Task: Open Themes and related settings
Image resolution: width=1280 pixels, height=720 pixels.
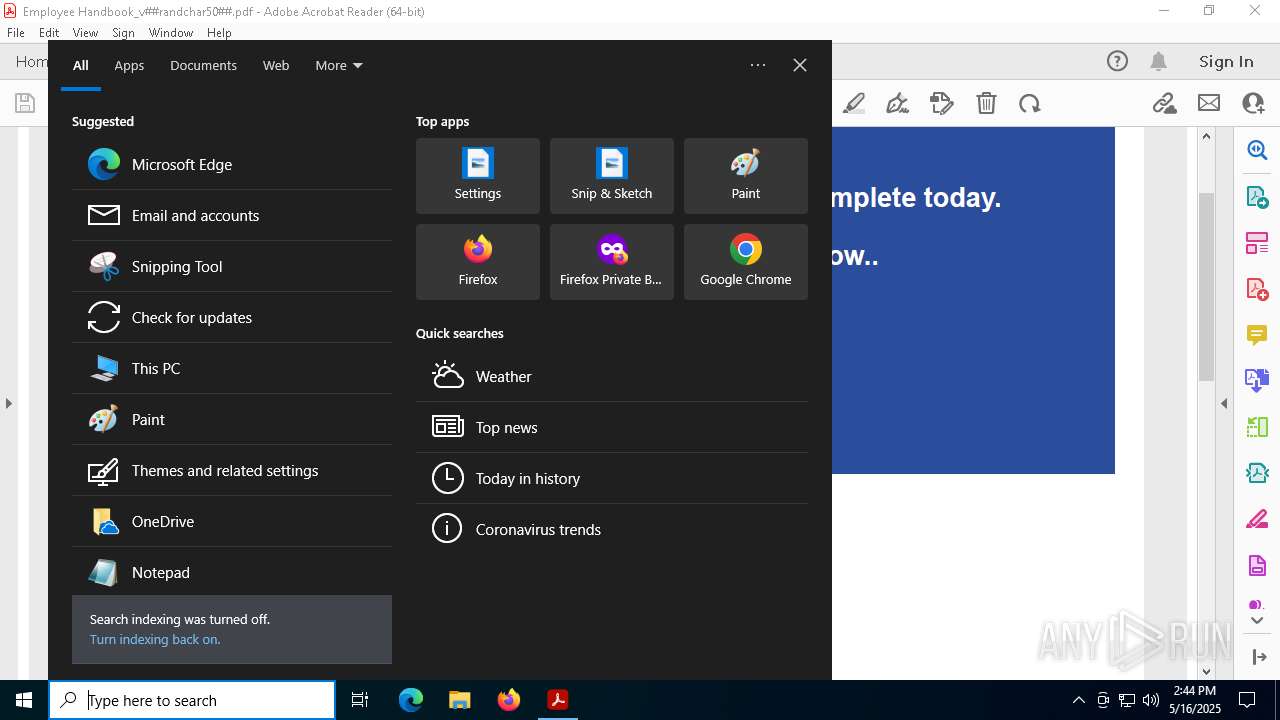Action: 232,470
